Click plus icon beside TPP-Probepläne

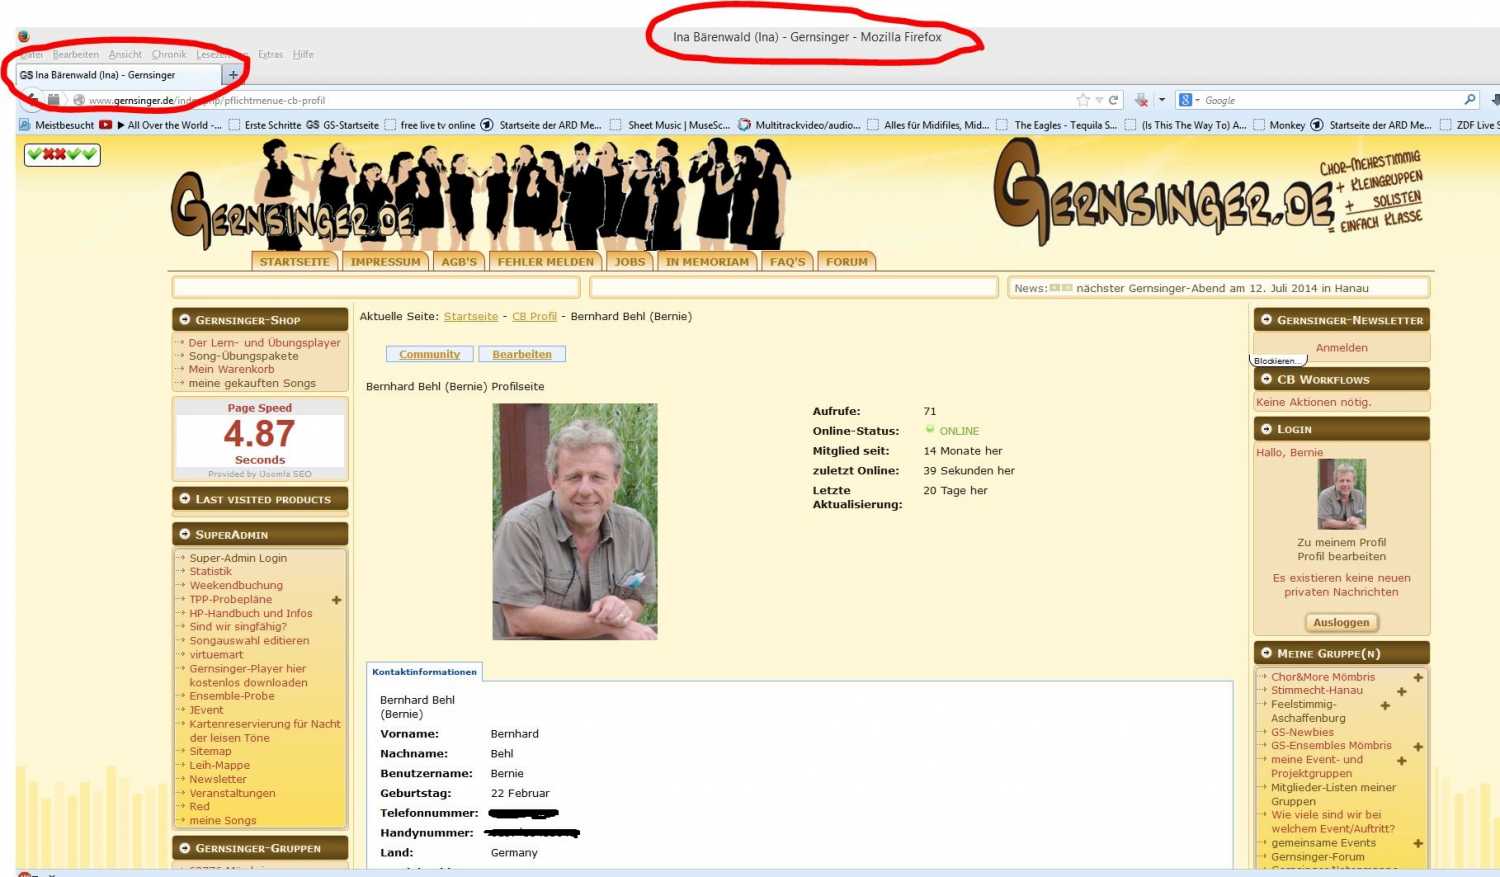(337, 600)
